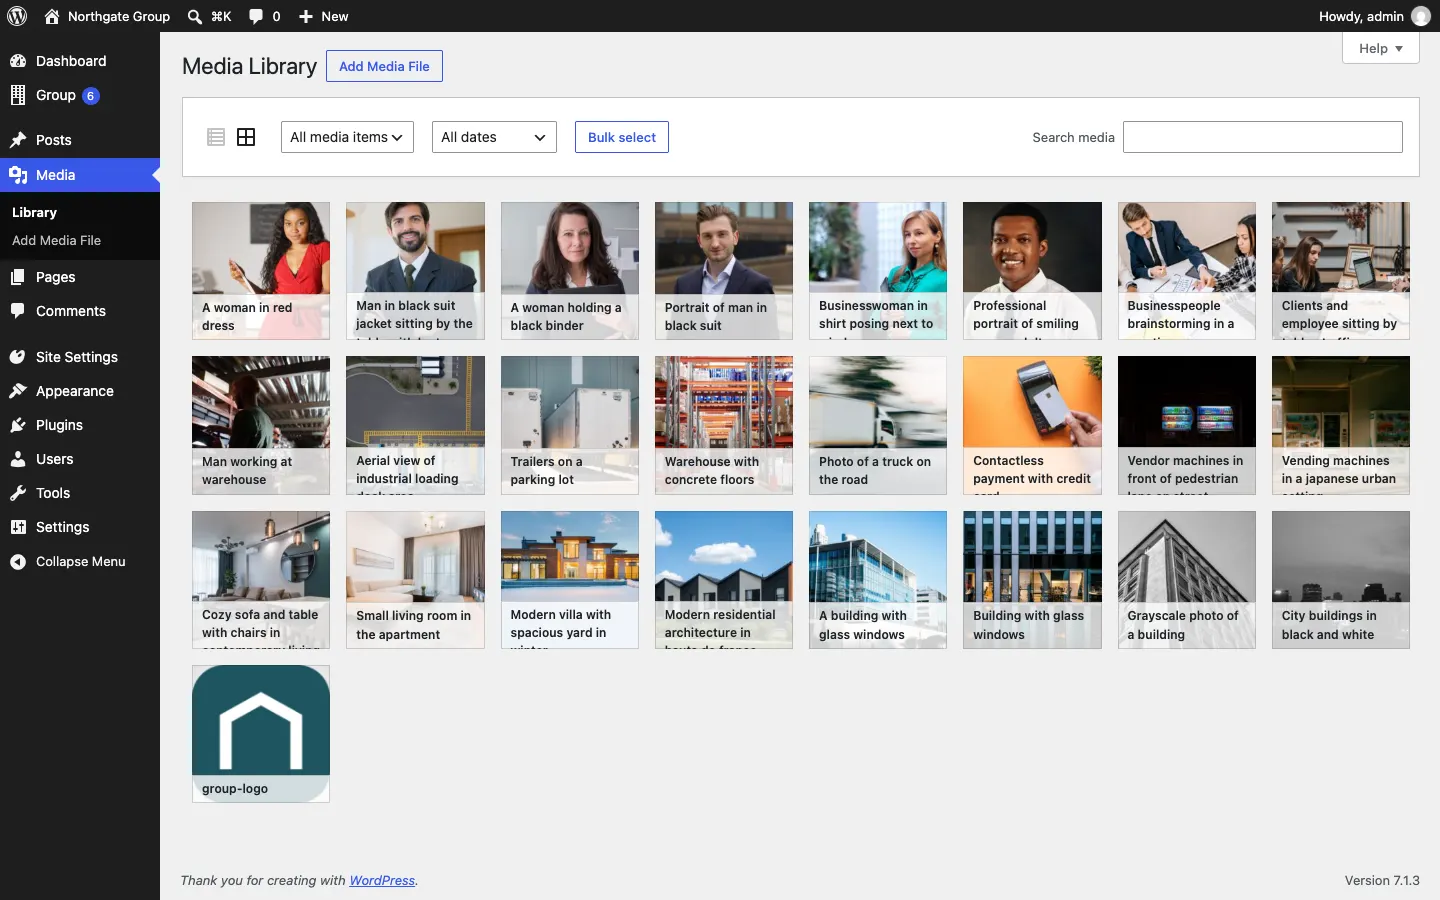Open the search magnifier in admin bar
The image size is (1440, 900).
tap(194, 16)
